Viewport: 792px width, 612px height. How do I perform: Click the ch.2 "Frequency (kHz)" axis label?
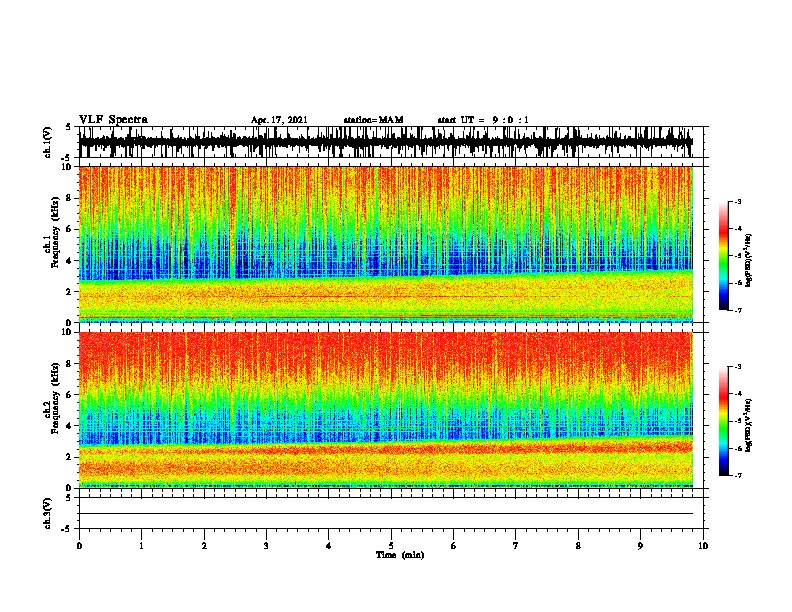click(x=55, y=398)
